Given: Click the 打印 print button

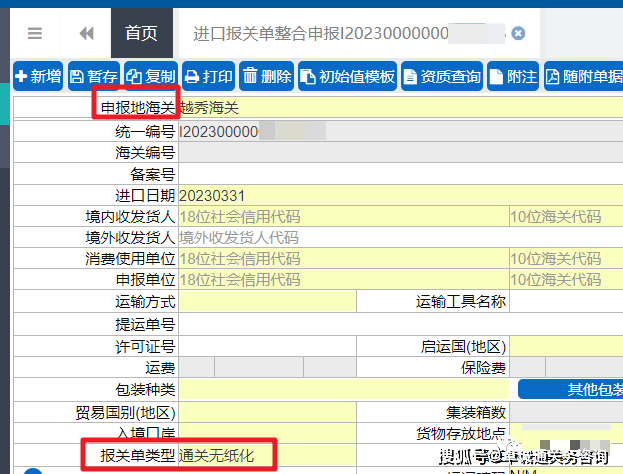Looking at the screenshot, I should coord(209,76).
